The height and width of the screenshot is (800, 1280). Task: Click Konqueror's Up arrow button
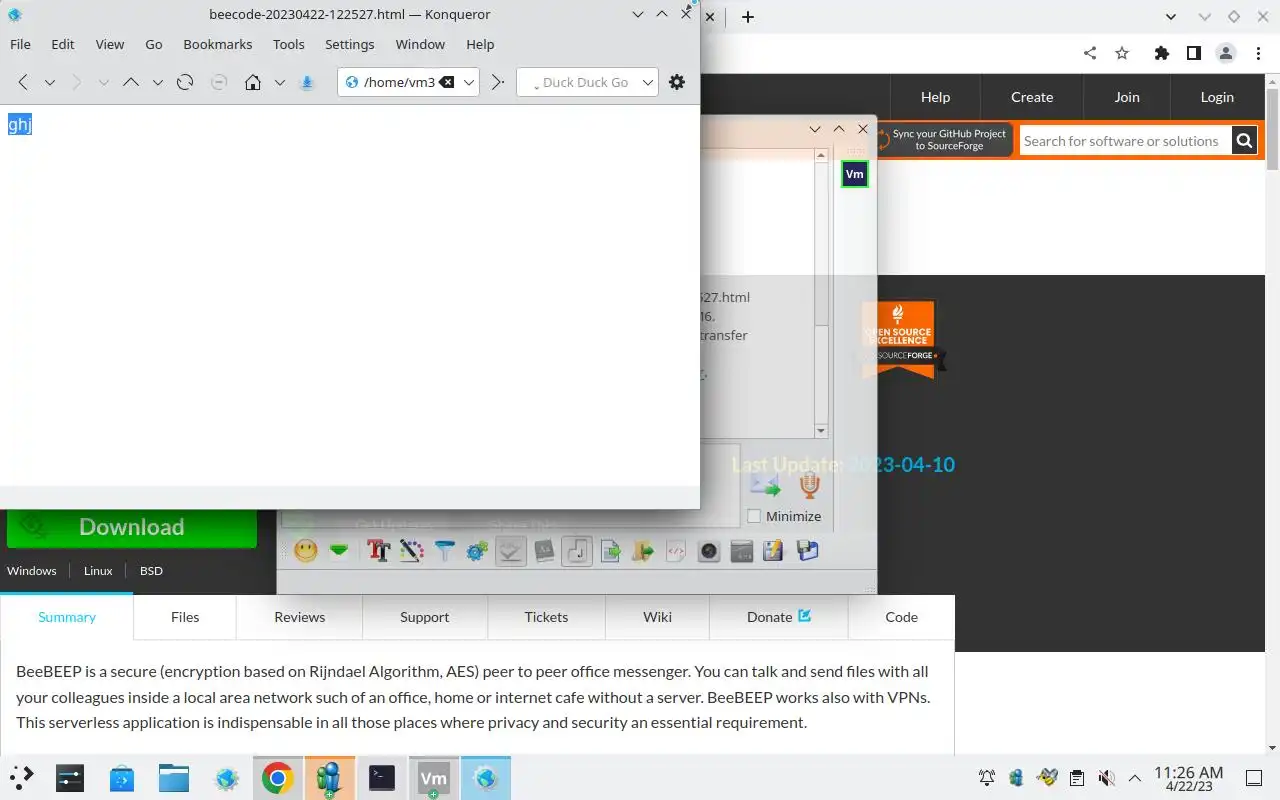pyautogui.click(x=130, y=82)
